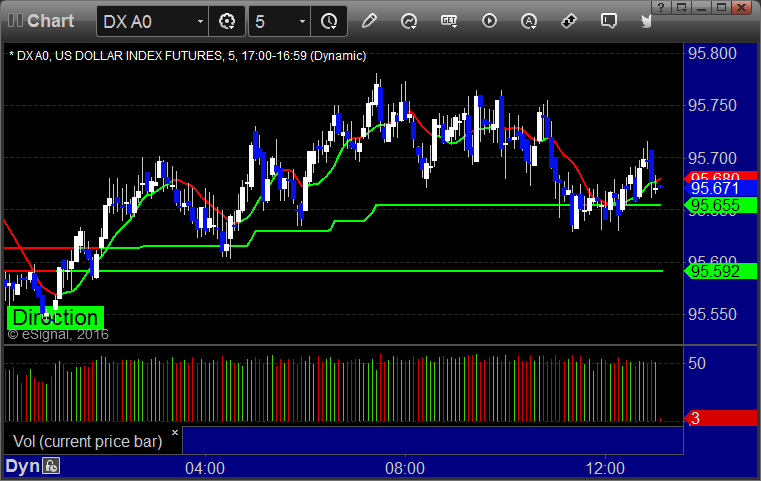761x481 pixels.
Task: Click the Dyn scaling button
Action: pos(22,466)
